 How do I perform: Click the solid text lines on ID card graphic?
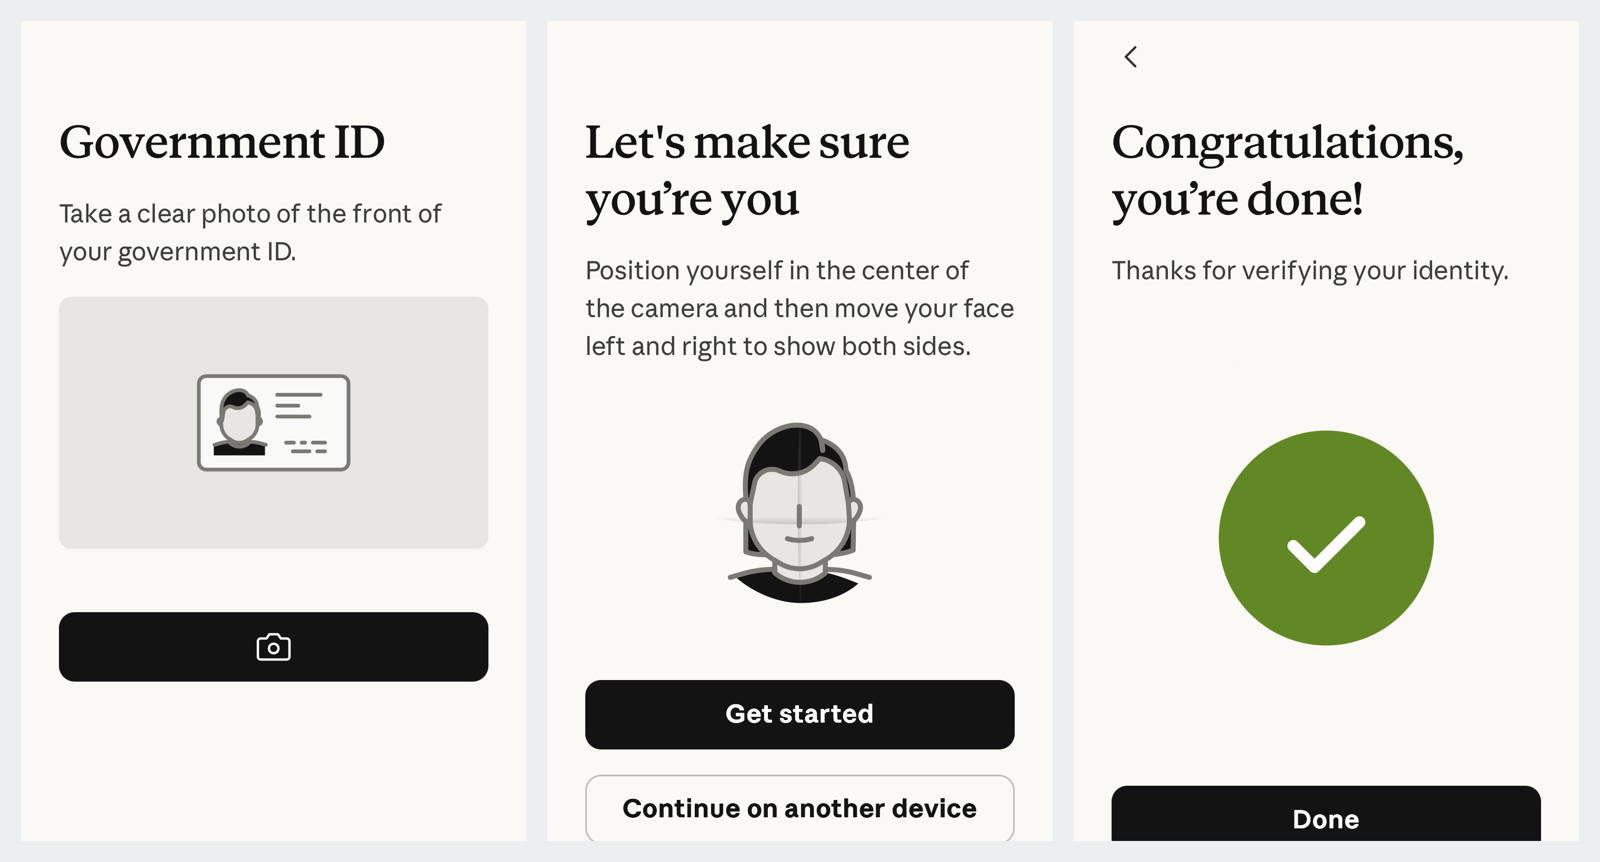[x=299, y=405]
